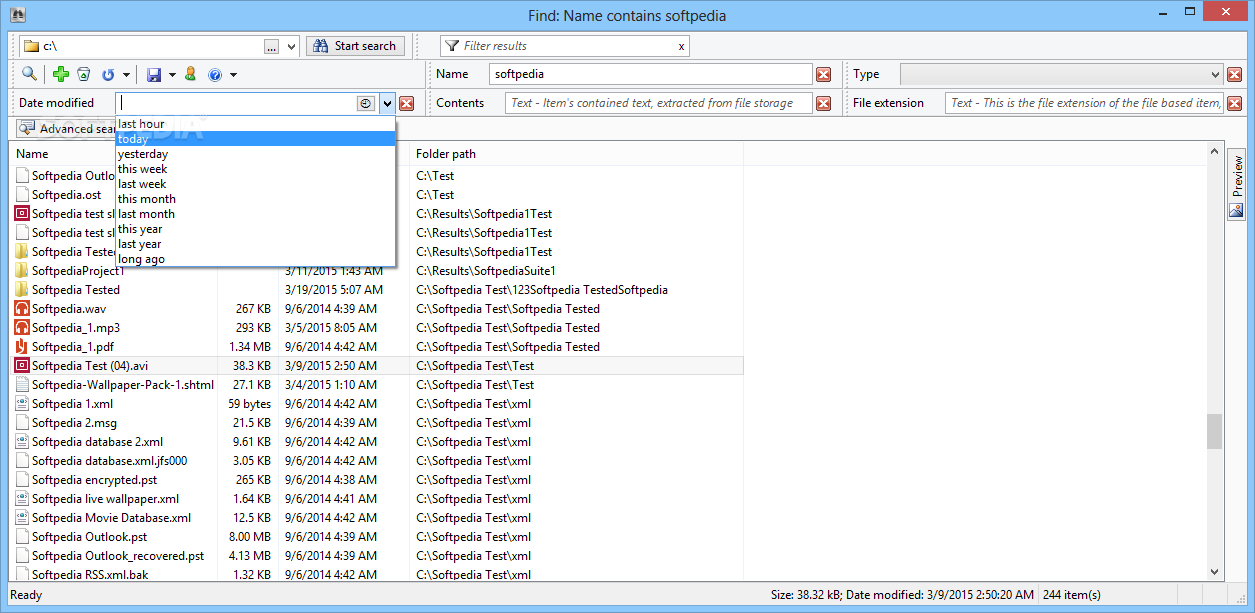Click the Contents text input field
1255x613 pixels.
[659, 103]
